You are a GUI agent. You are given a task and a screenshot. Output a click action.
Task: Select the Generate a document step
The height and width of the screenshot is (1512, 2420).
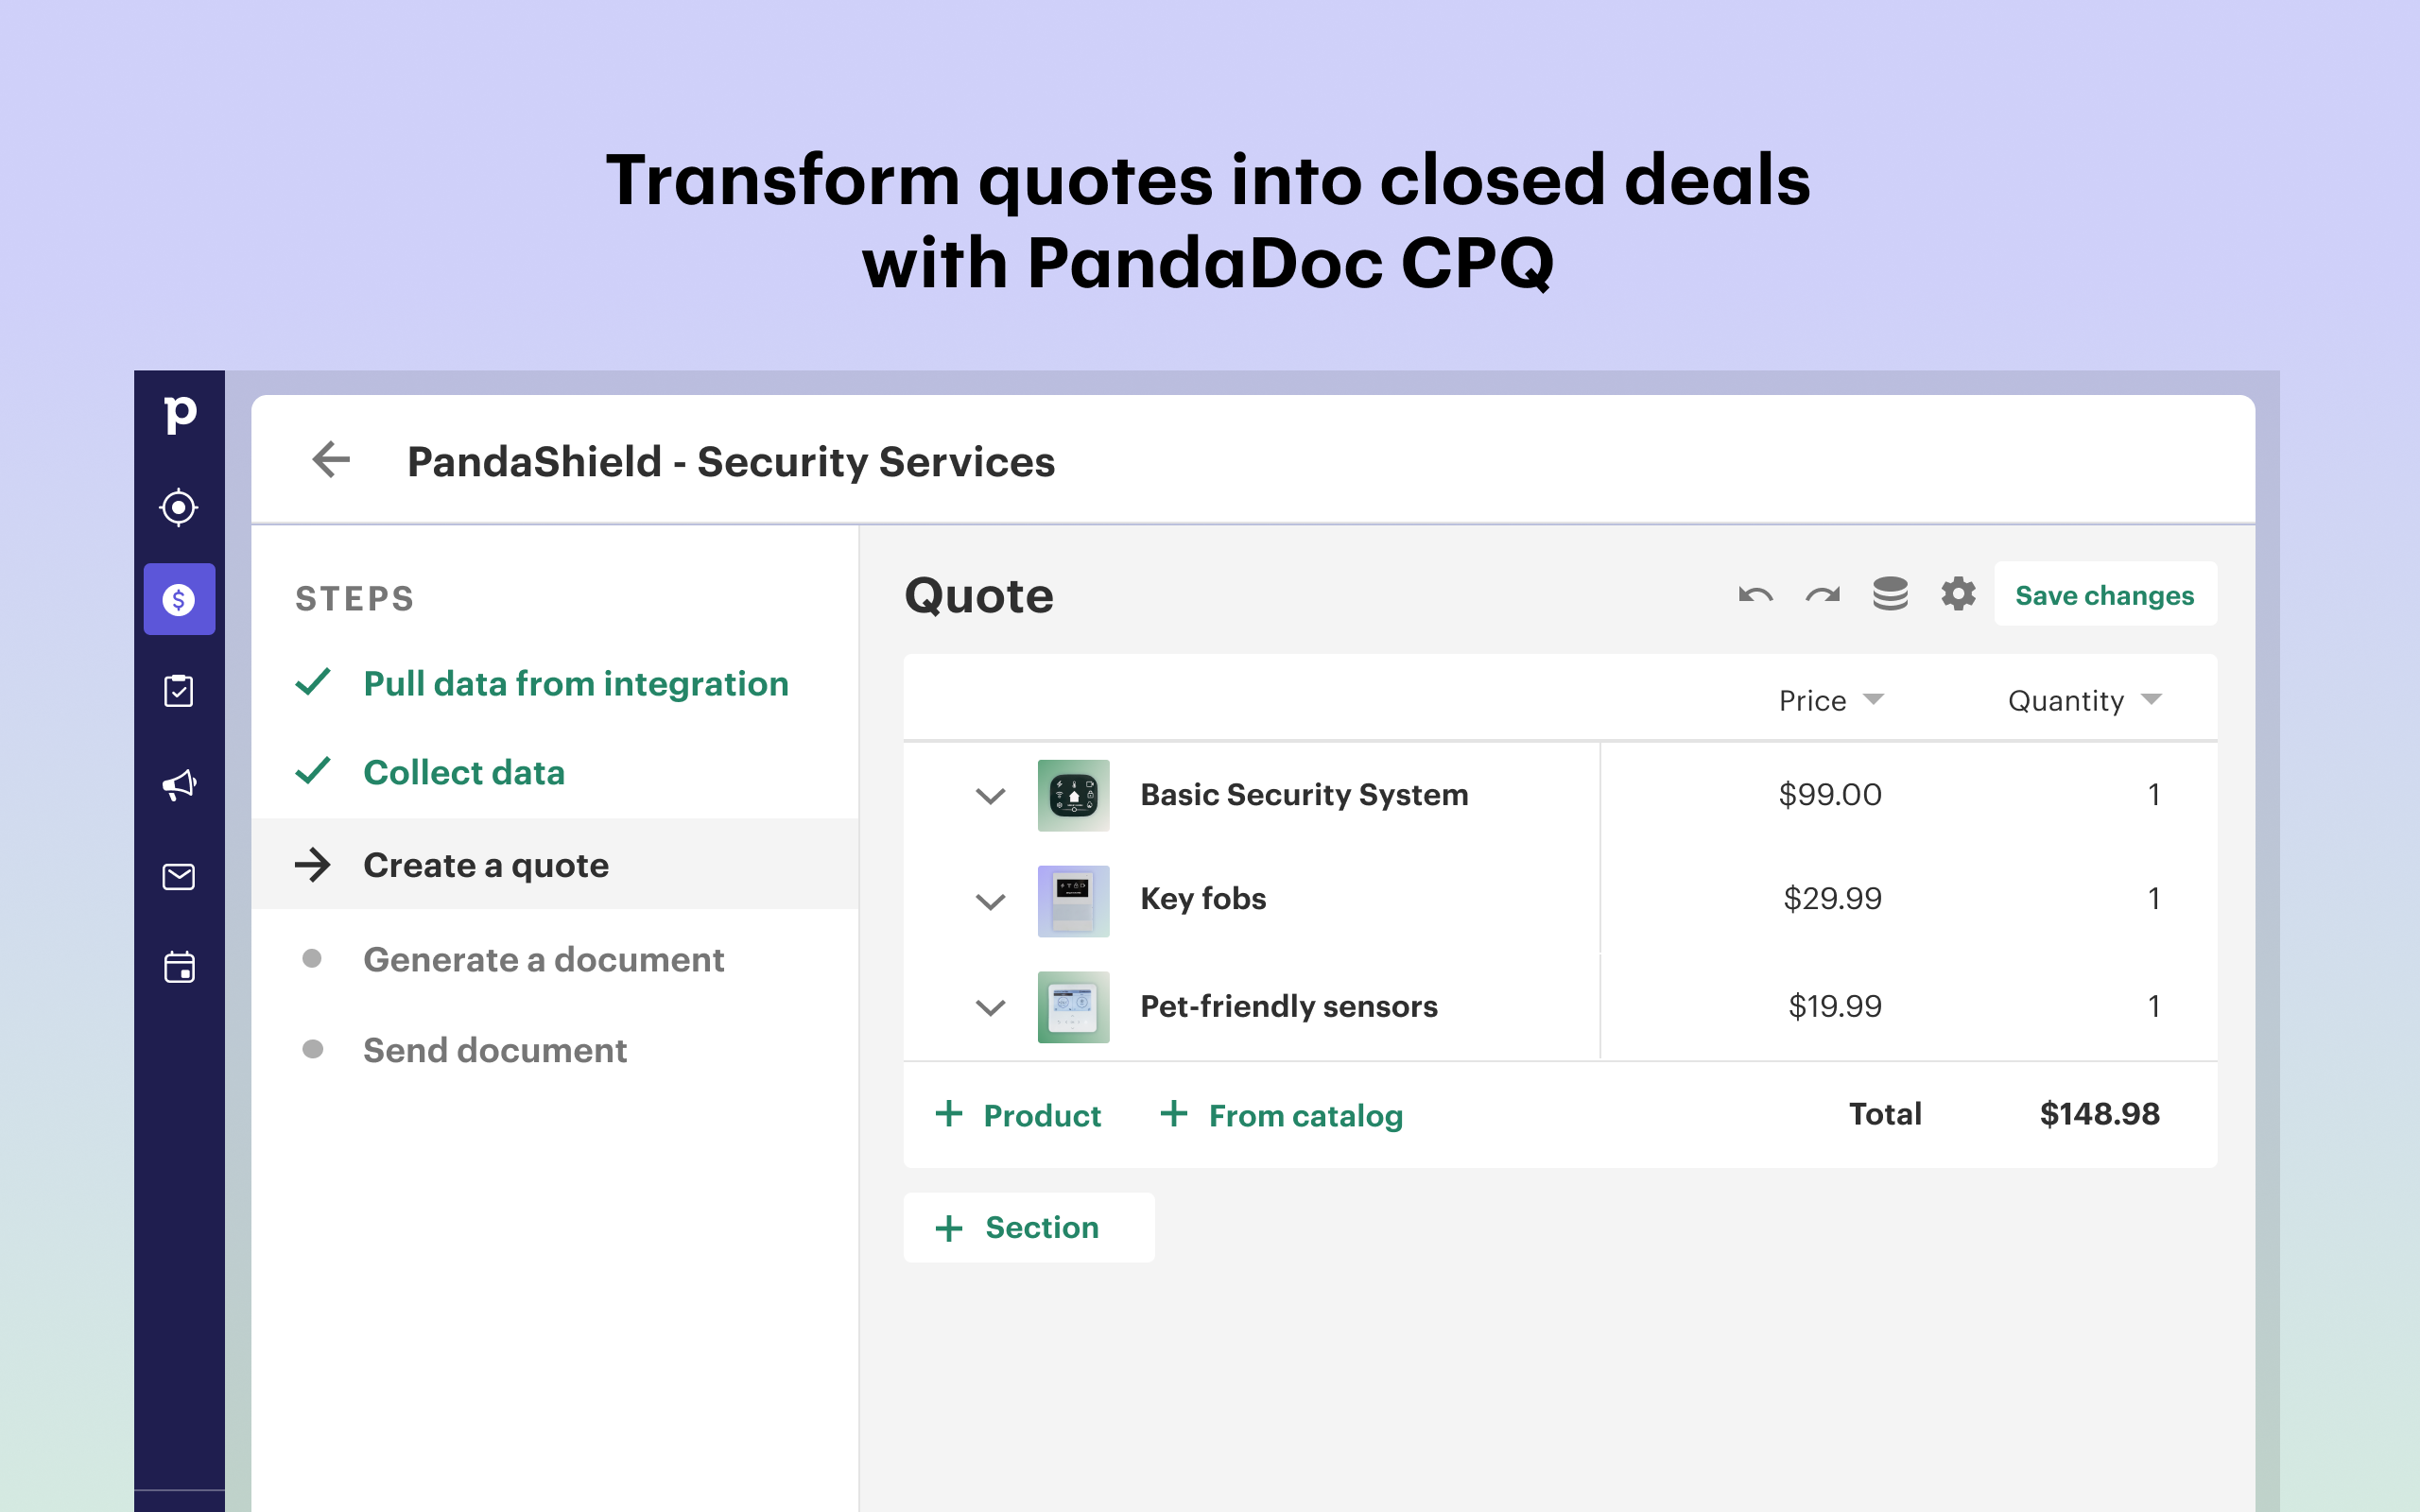(543, 960)
